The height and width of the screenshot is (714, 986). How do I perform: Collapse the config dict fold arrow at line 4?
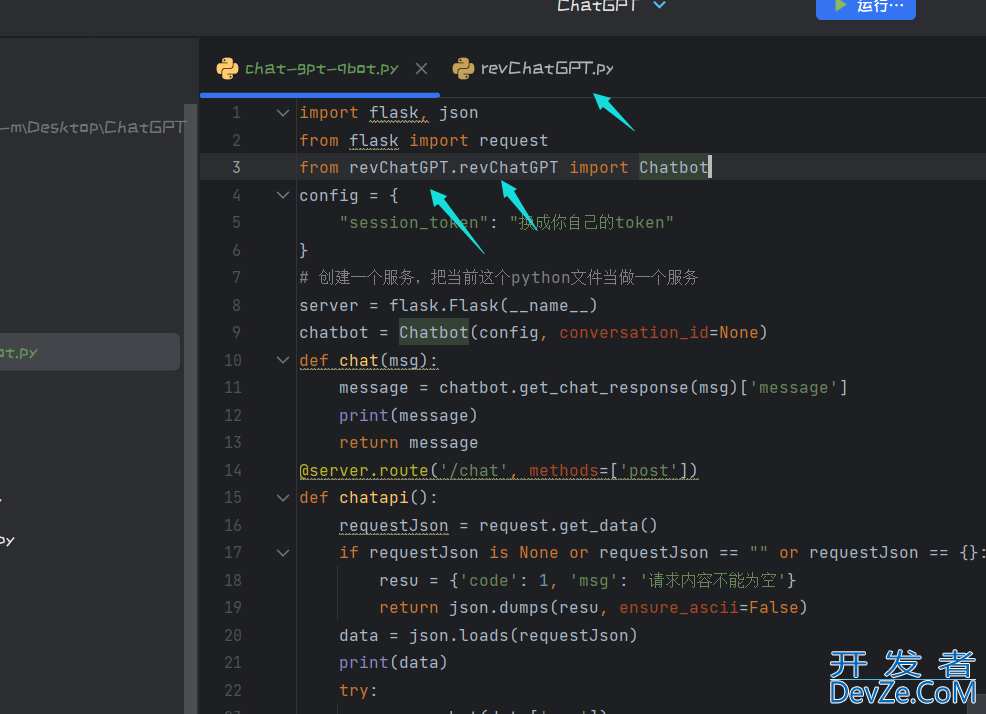[x=283, y=195]
